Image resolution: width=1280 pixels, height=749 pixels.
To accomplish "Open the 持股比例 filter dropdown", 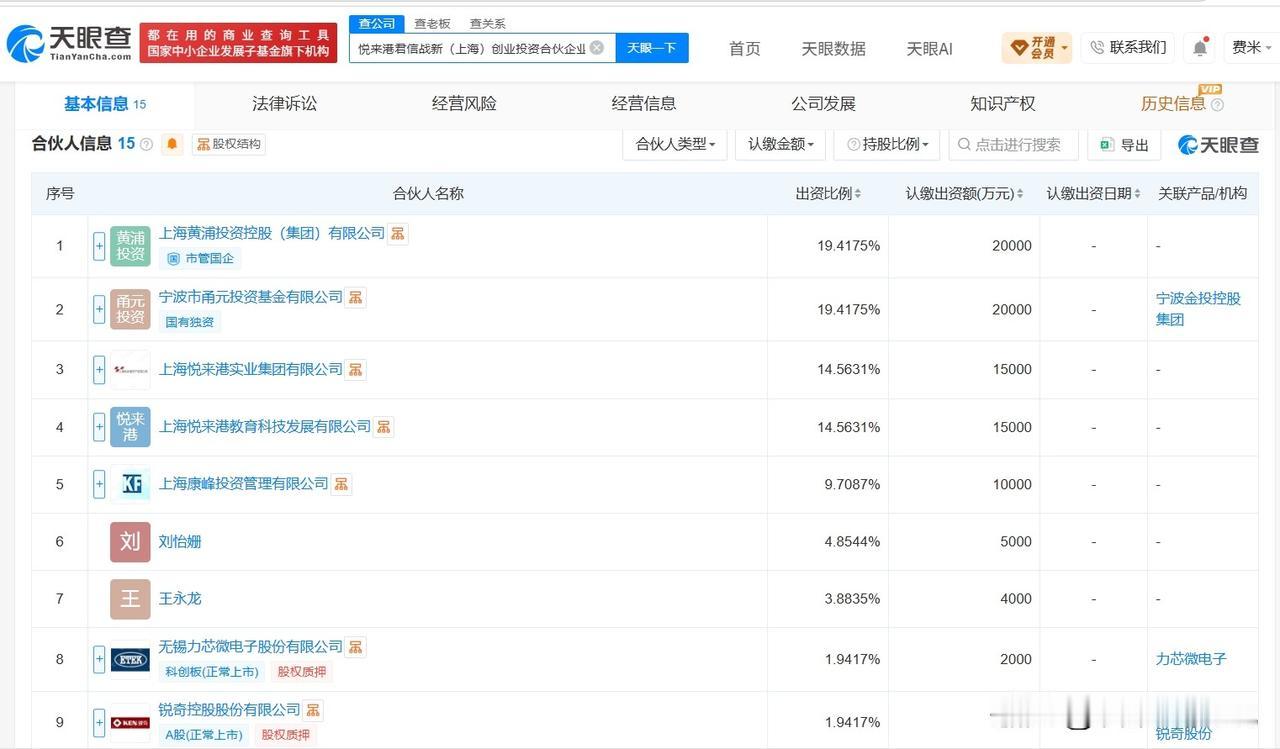I will coord(887,144).
